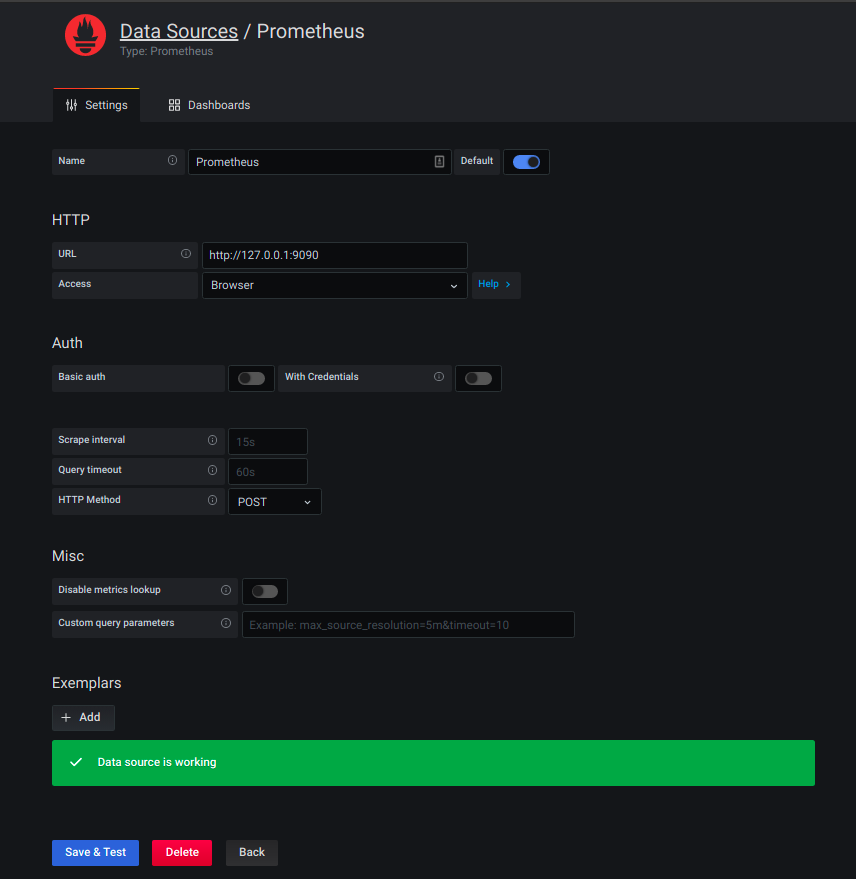Click the 'Disable metrics lookup' label
This screenshot has width=856, height=879.
[109, 590]
